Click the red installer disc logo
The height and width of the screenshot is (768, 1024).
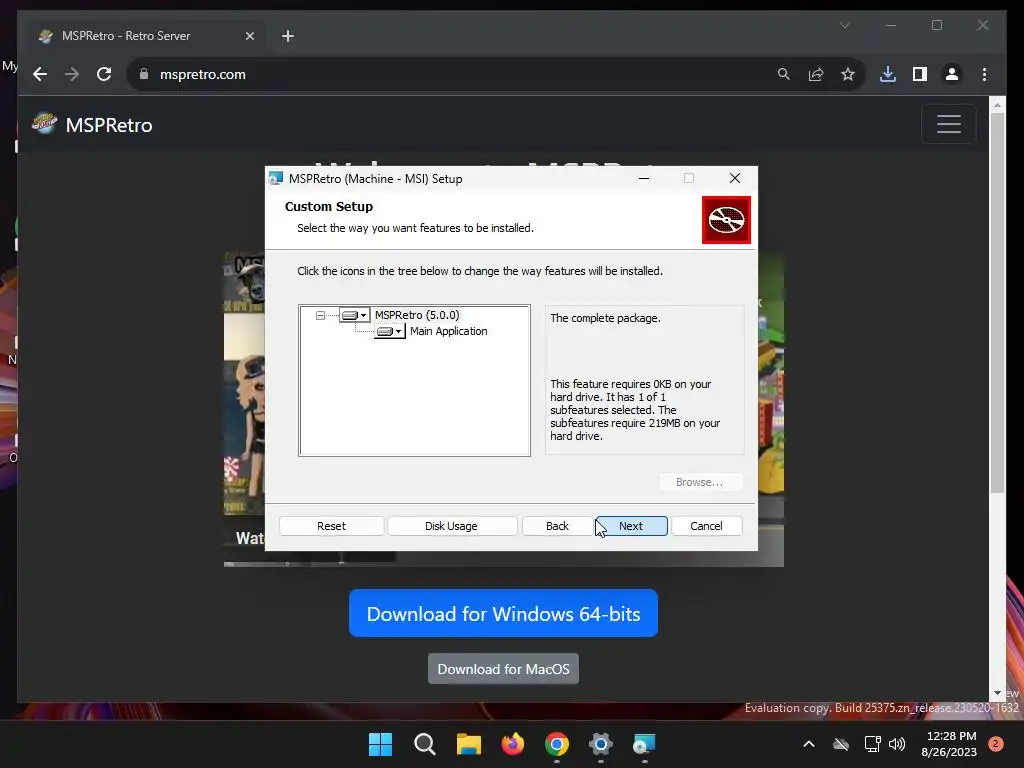coord(726,219)
